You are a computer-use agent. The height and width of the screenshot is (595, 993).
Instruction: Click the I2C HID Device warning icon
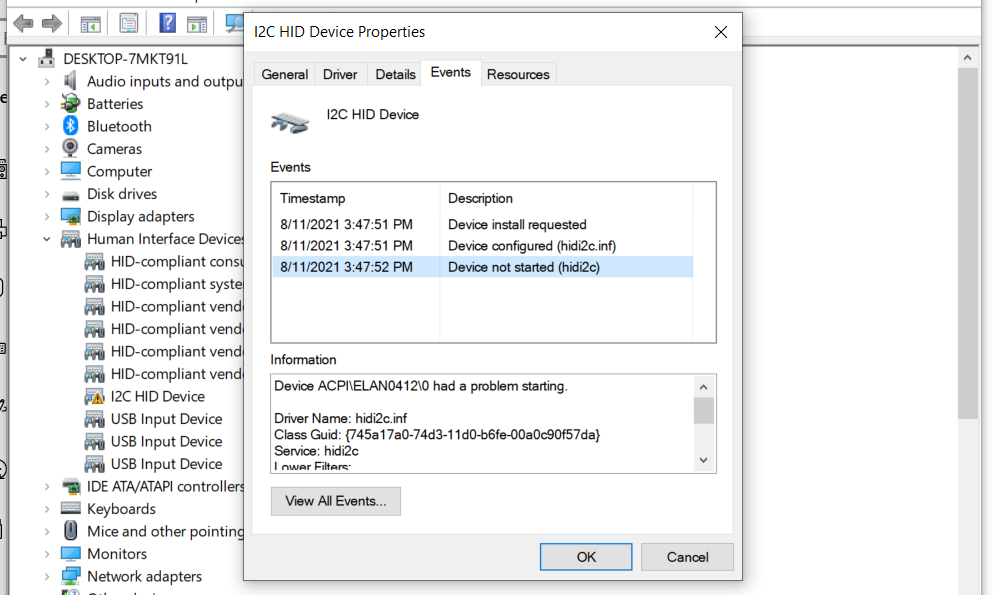(94, 397)
